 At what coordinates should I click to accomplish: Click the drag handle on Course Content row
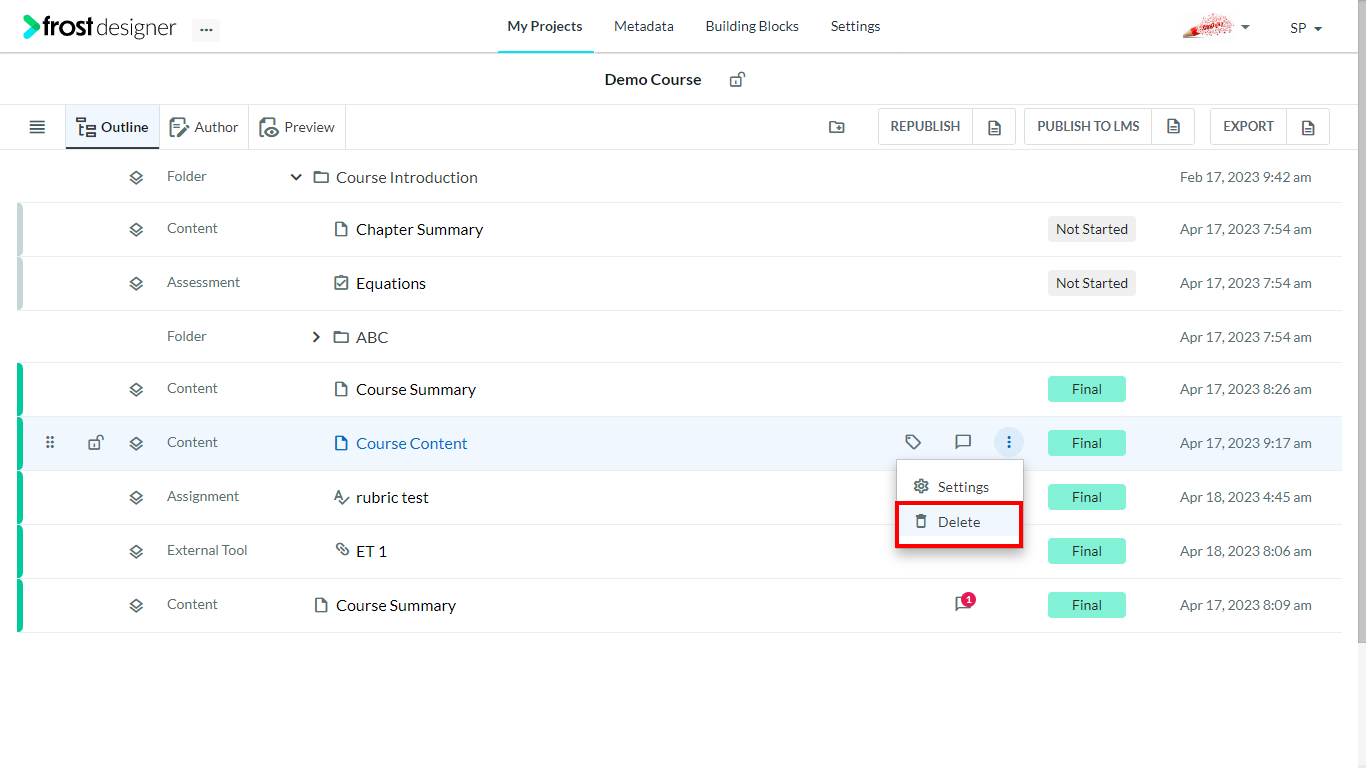point(50,442)
